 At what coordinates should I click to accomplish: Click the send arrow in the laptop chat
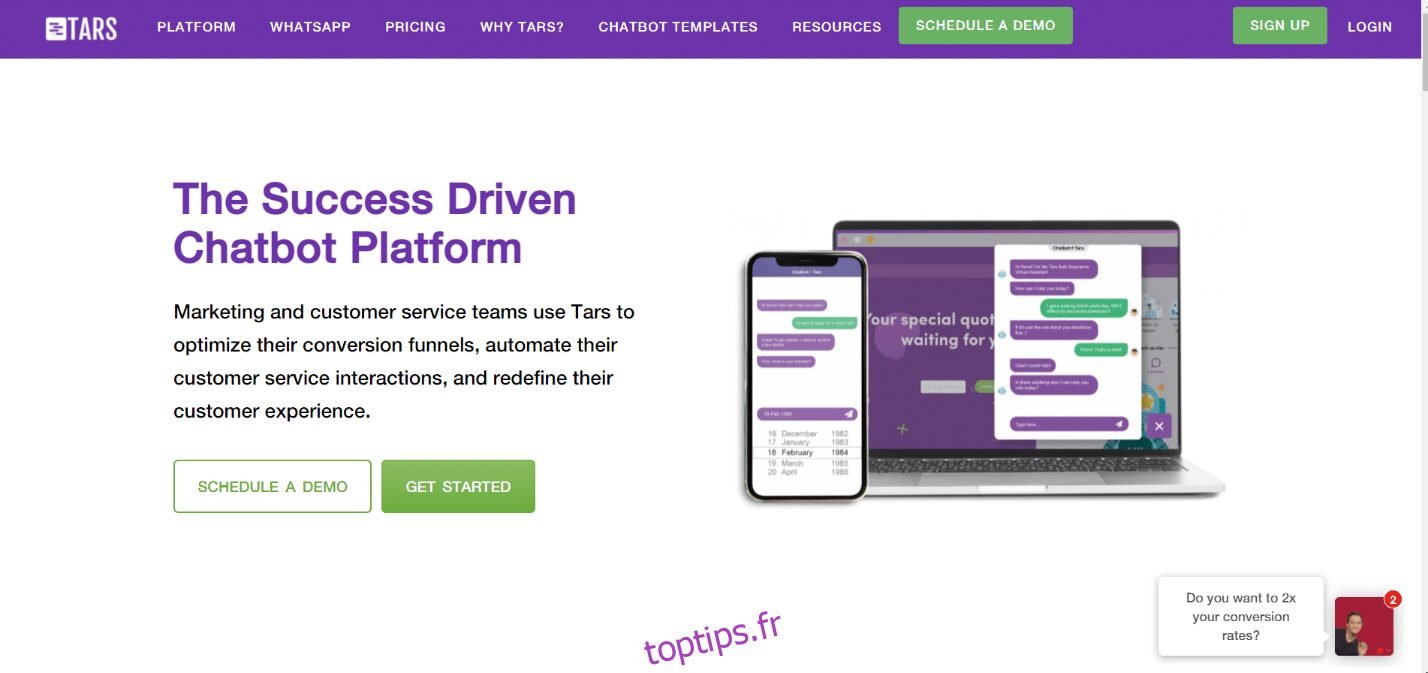(1119, 424)
